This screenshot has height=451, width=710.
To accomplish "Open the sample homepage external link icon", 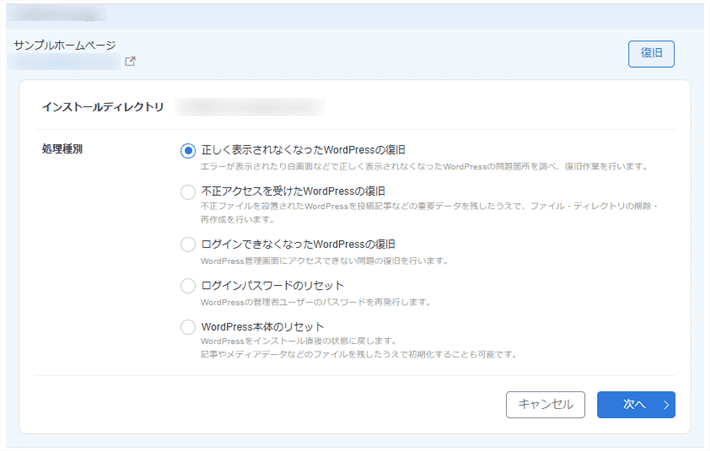I will (x=130, y=61).
